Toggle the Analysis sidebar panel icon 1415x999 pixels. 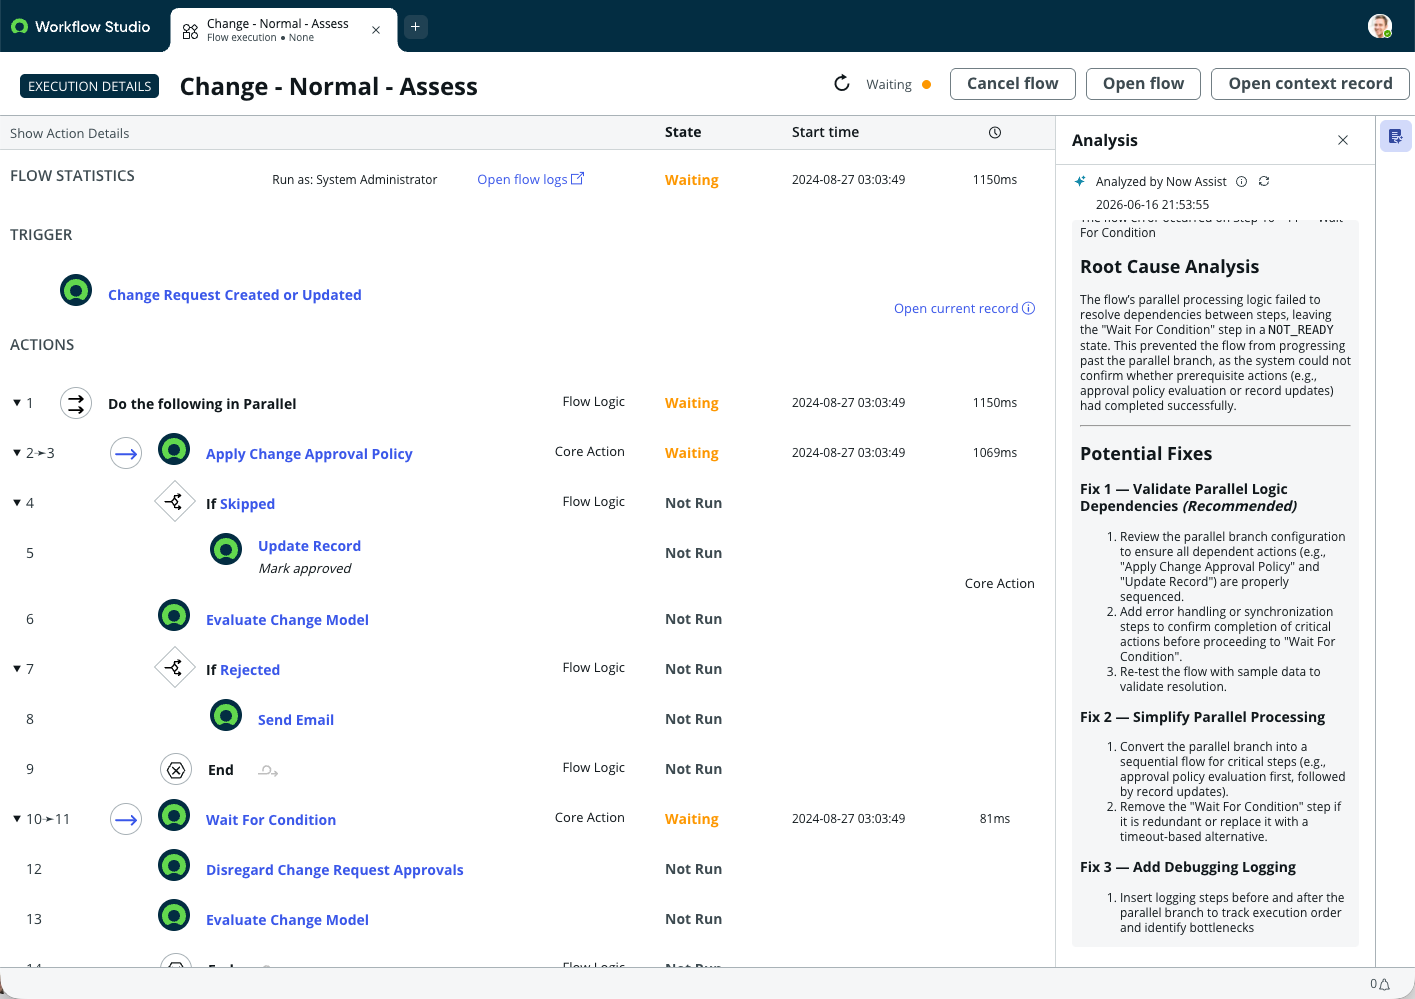1396,136
